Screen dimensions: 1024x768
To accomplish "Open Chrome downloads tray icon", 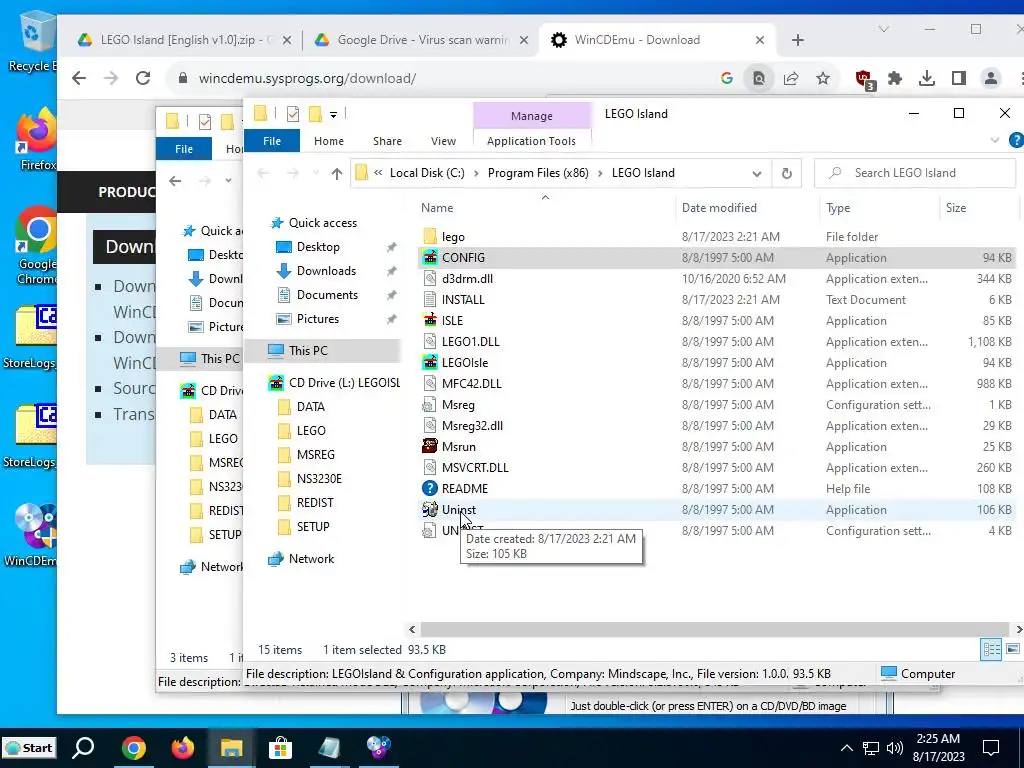I will pos(927,78).
